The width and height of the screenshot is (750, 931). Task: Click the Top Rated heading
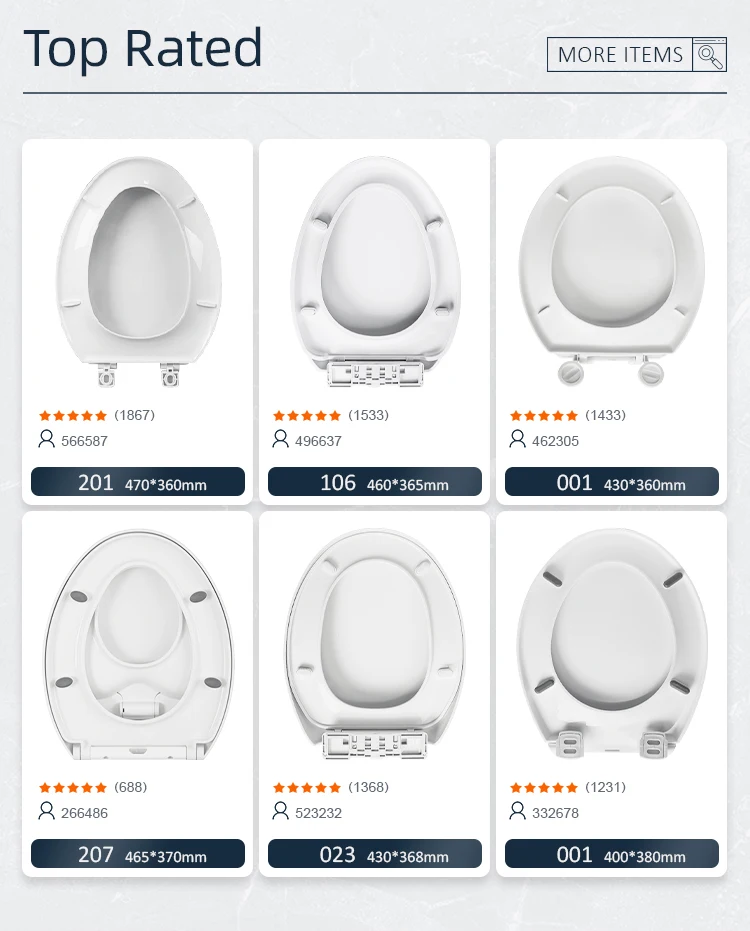[x=143, y=48]
